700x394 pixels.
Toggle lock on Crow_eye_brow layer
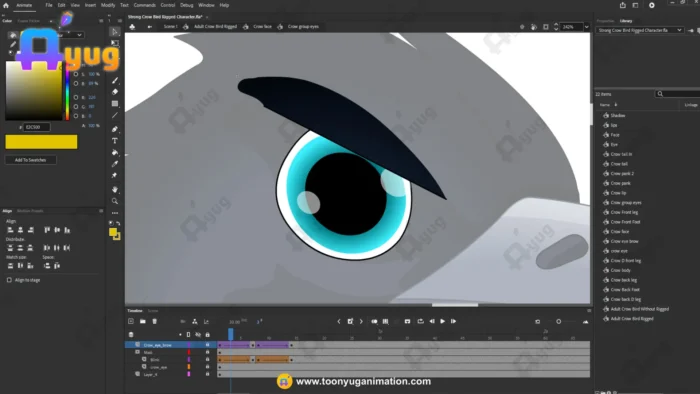(x=207, y=345)
